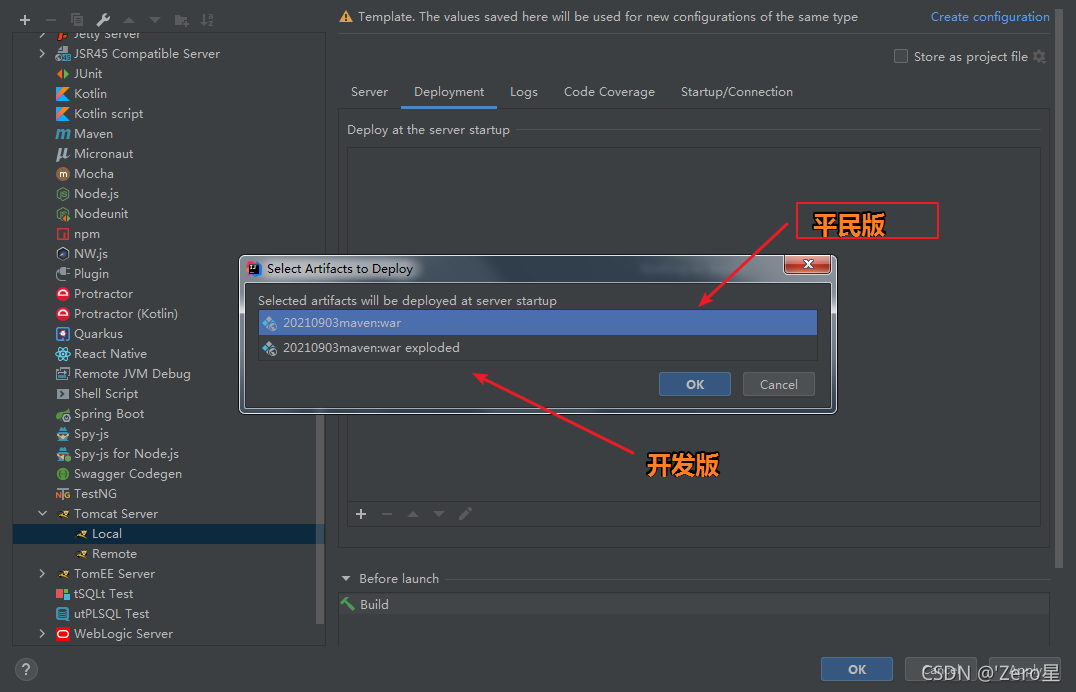The image size is (1076, 692).
Task: Click the Create configuration link
Action: coord(990,16)
